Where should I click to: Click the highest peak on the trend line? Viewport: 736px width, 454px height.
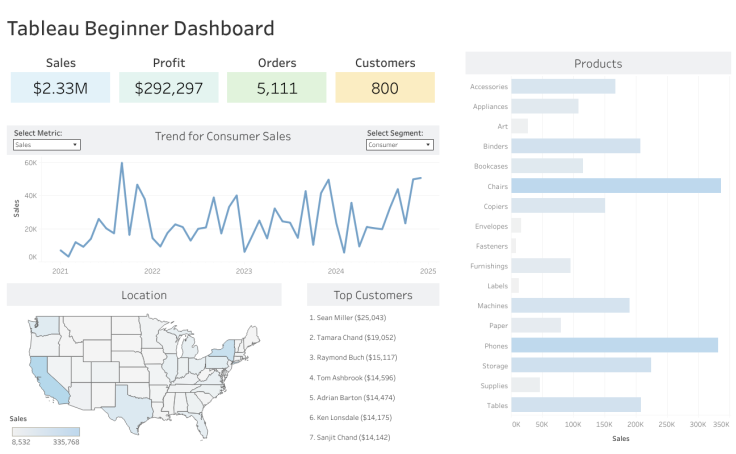coord(122,163)
